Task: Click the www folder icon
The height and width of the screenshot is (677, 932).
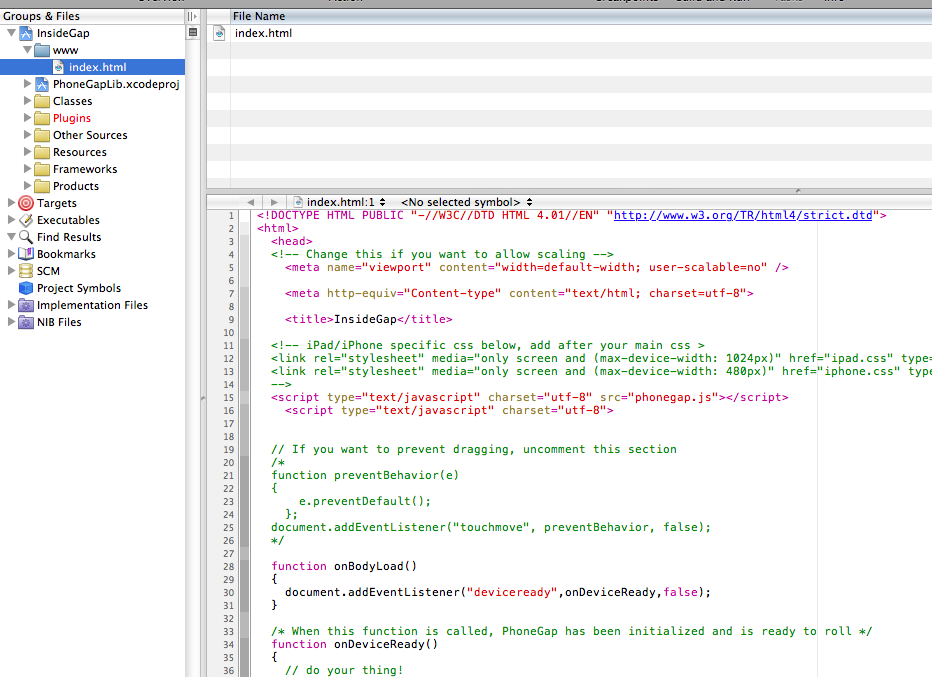Action: pyautogui.click(x=42, y=50)
